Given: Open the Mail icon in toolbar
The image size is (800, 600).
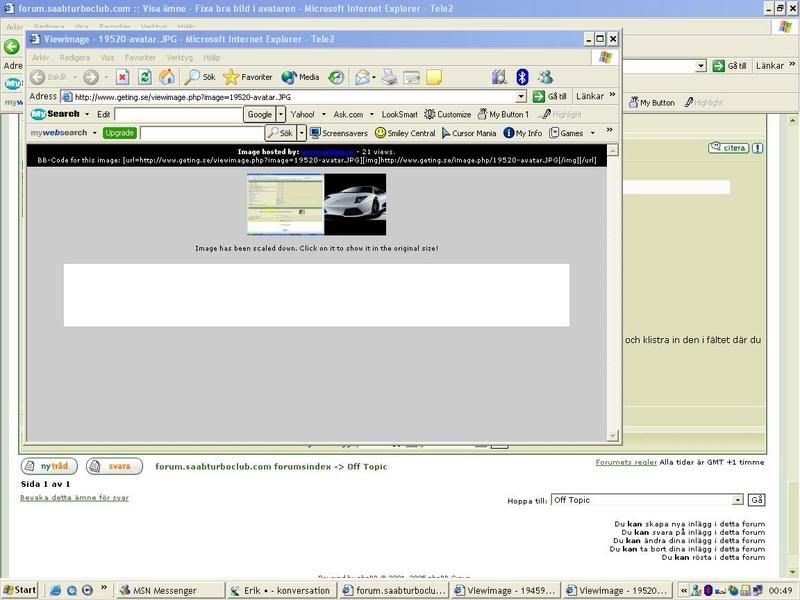Looking at the screenshot, I should tap(362, 77).
